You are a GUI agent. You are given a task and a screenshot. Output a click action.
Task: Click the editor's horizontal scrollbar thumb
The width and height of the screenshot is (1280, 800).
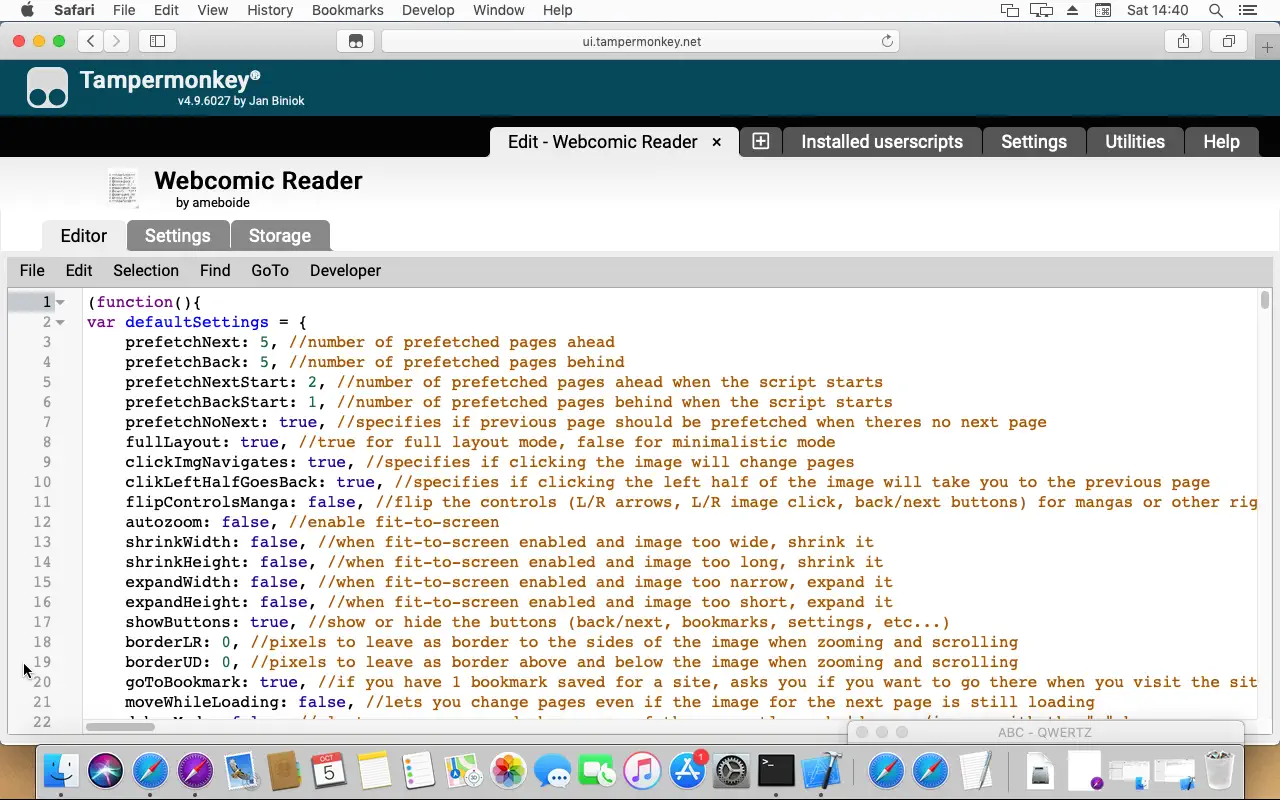coord(120,727)
